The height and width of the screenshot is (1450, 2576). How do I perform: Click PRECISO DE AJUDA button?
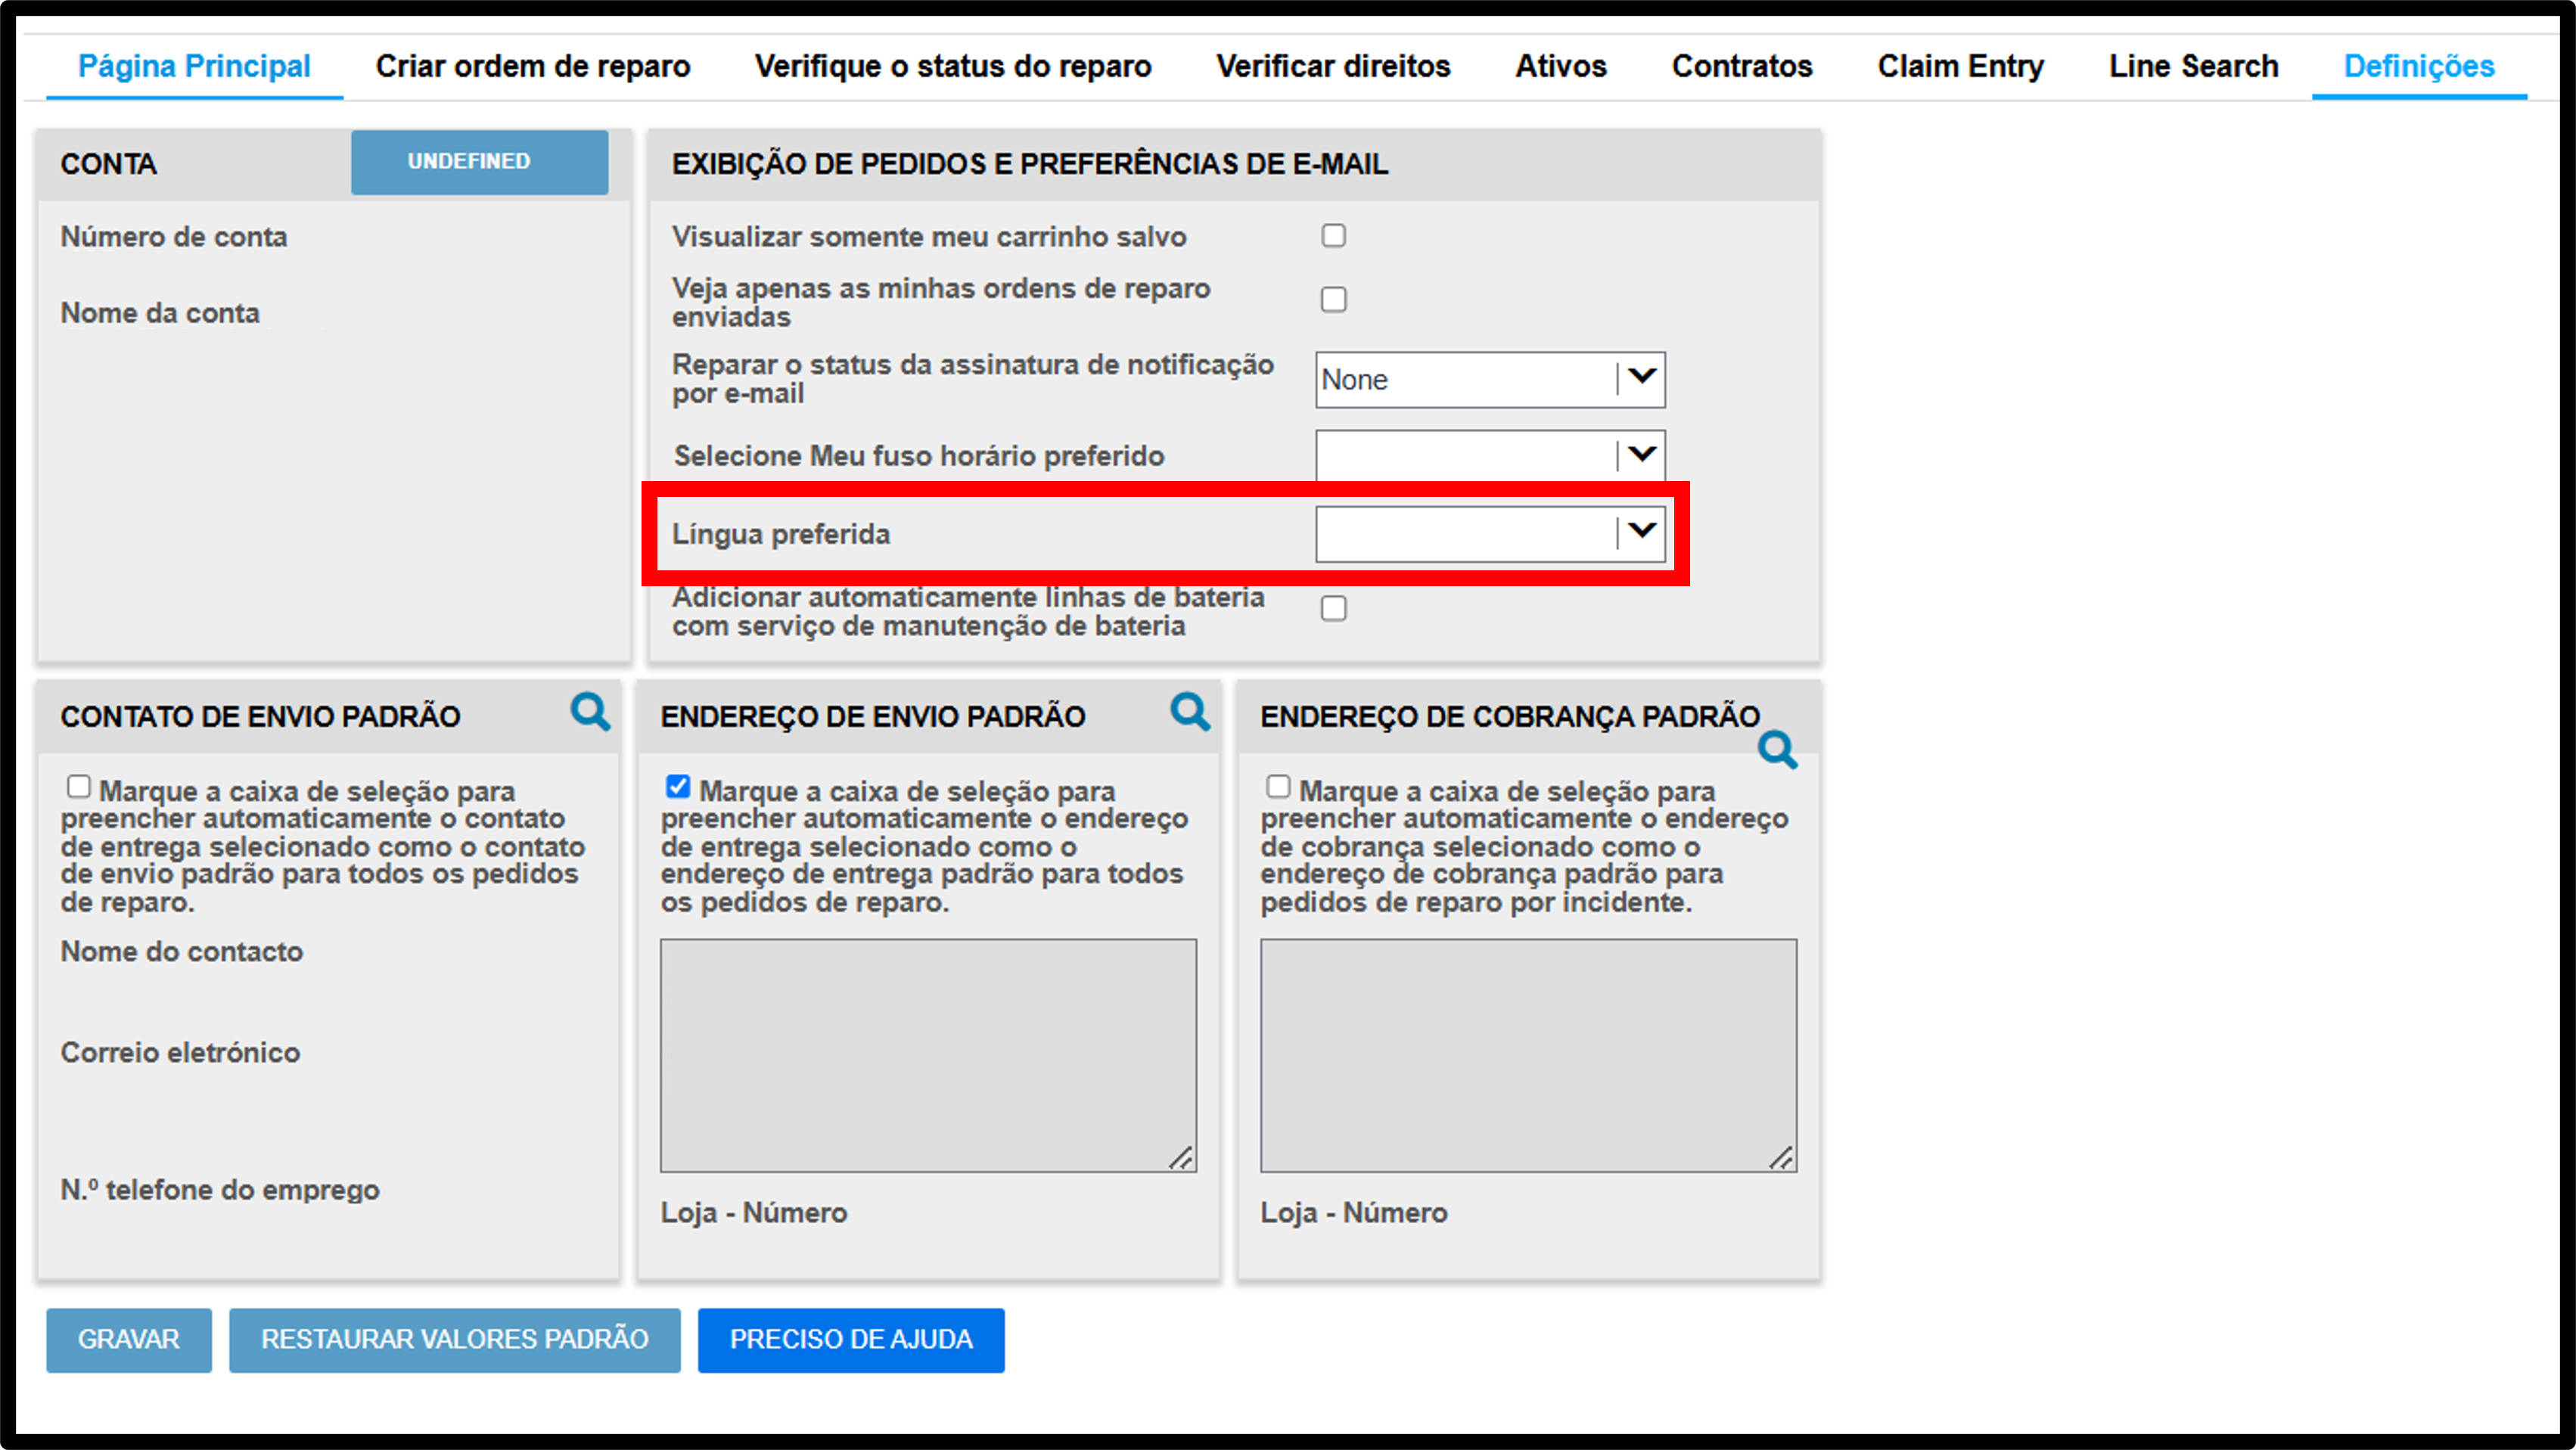(851, 1340)
